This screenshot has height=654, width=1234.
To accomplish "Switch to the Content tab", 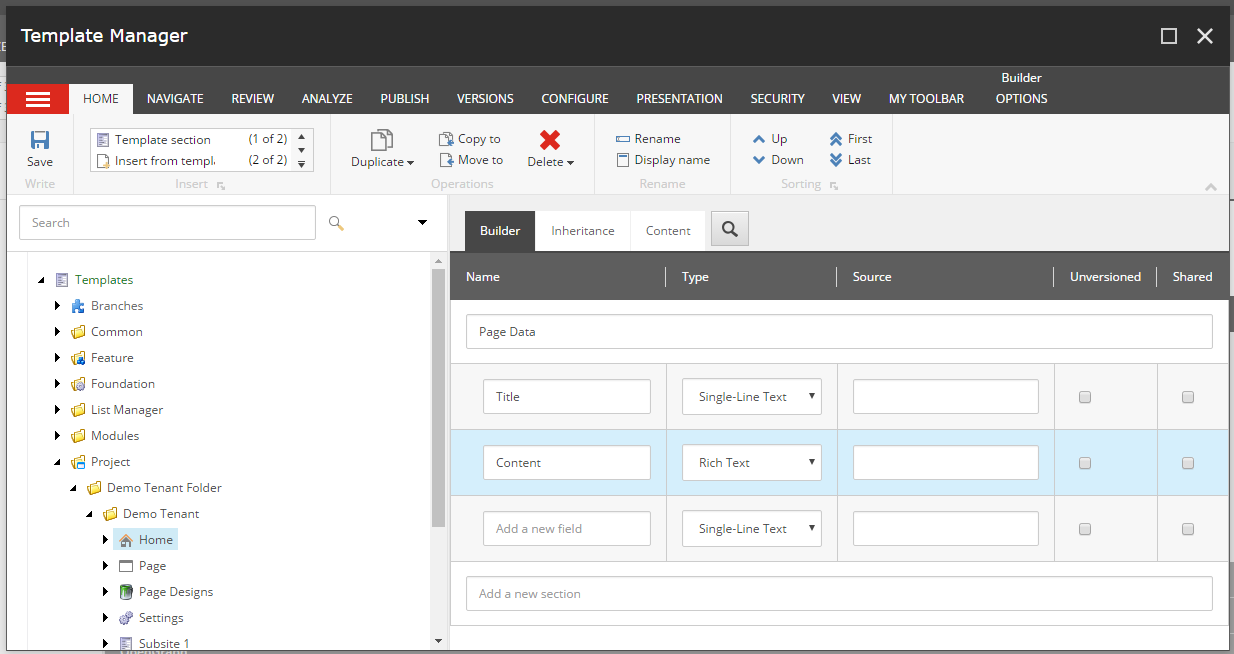I will tap(668, 231).
